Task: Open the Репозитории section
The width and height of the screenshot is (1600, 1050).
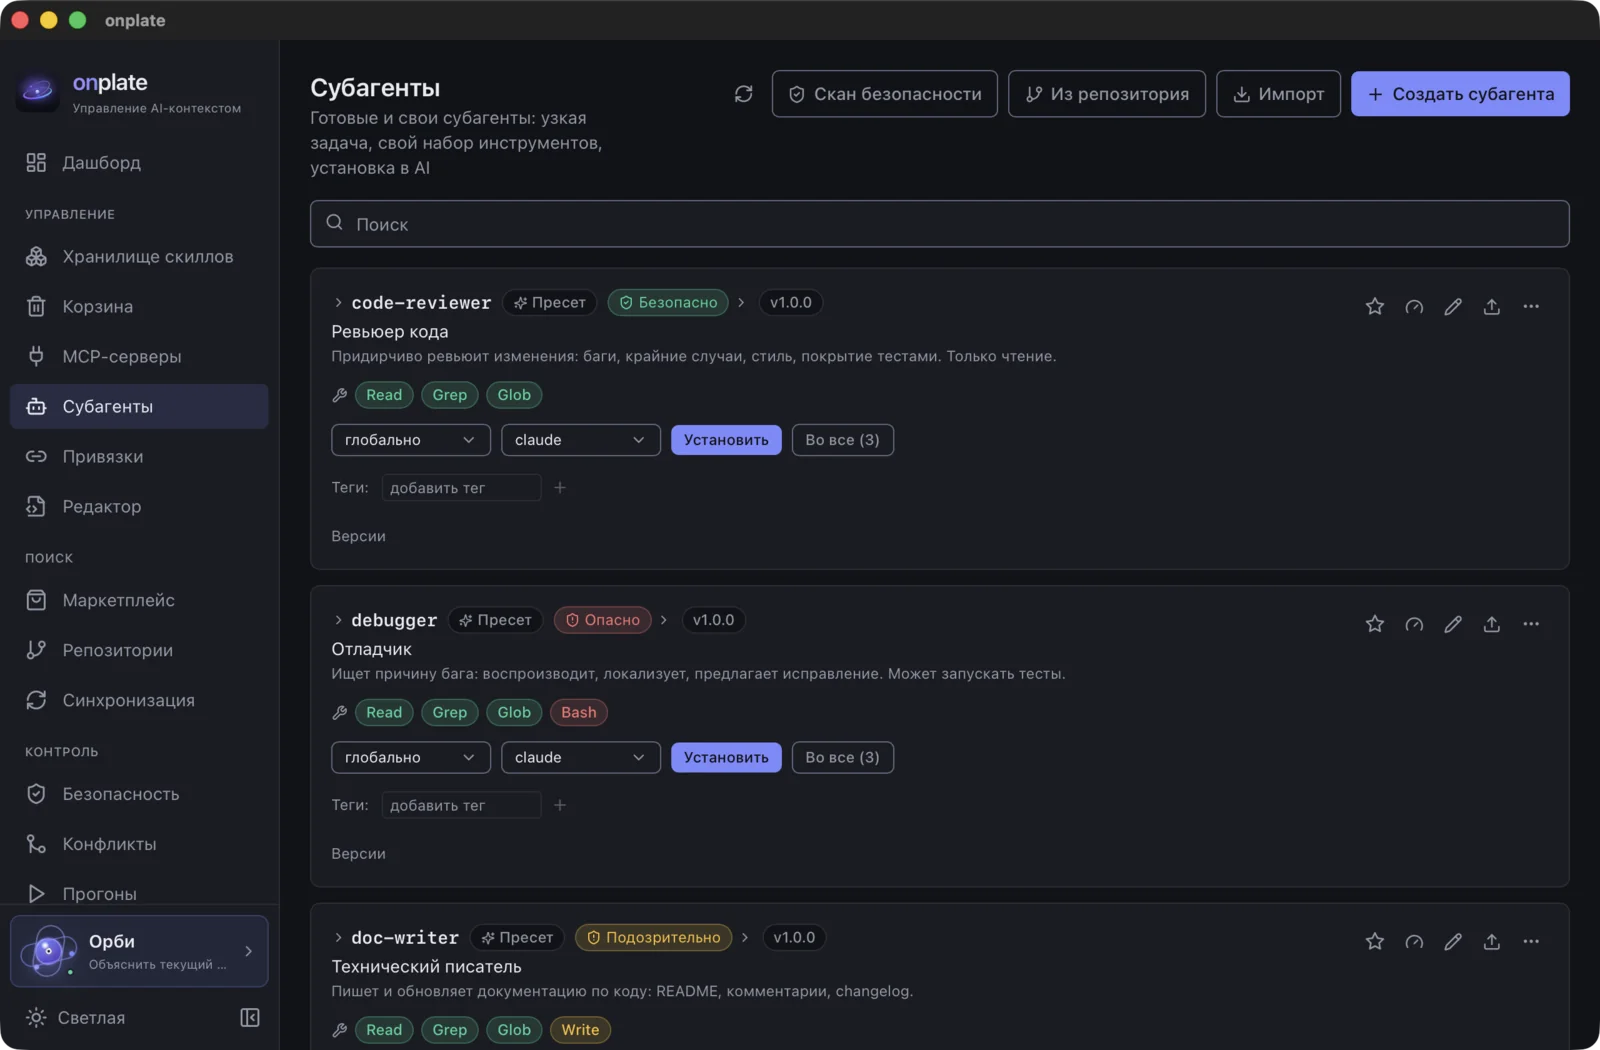Action: 139,651
